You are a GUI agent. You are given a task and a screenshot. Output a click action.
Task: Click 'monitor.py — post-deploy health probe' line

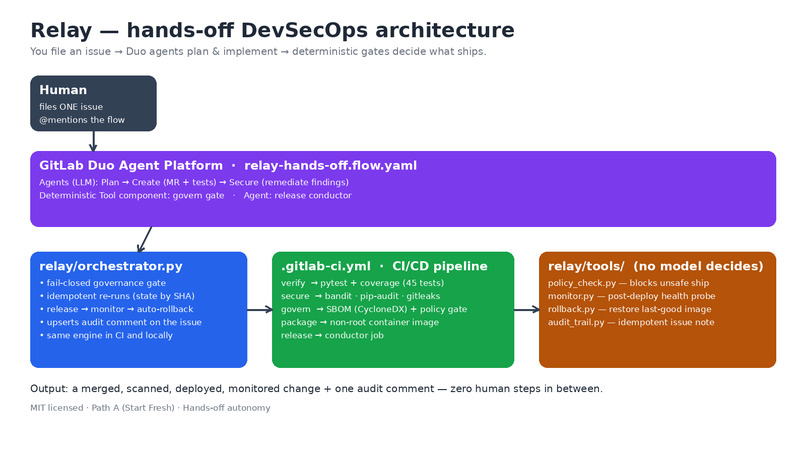[631, 296]
